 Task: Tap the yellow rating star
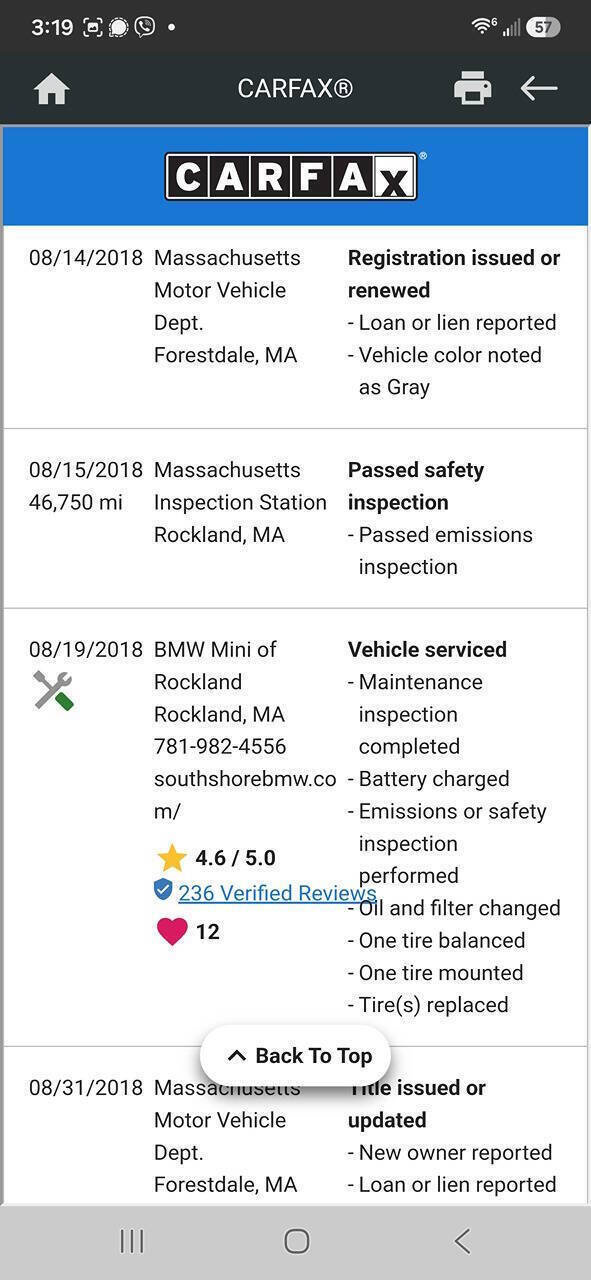pyautogui.click(x=172, y=858)
